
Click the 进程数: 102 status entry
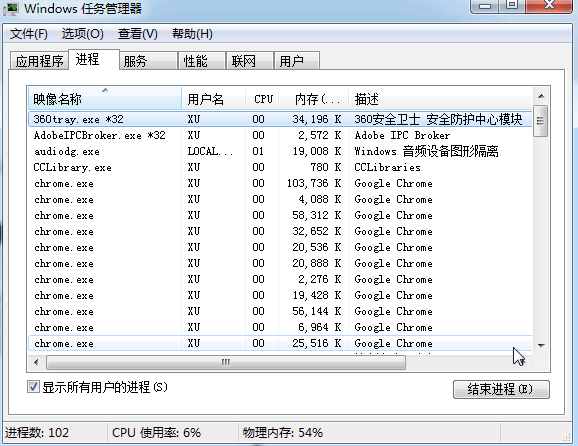point(37,432)
